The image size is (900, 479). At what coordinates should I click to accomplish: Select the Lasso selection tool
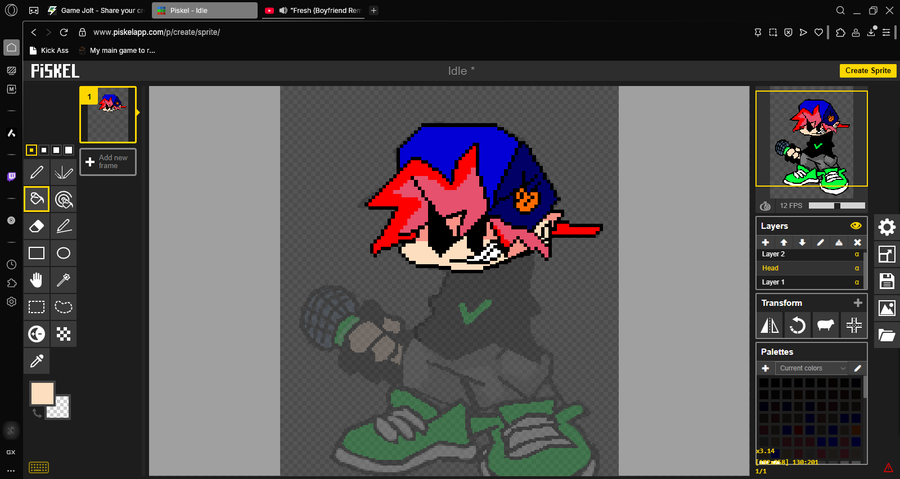[x=64, y=307]
